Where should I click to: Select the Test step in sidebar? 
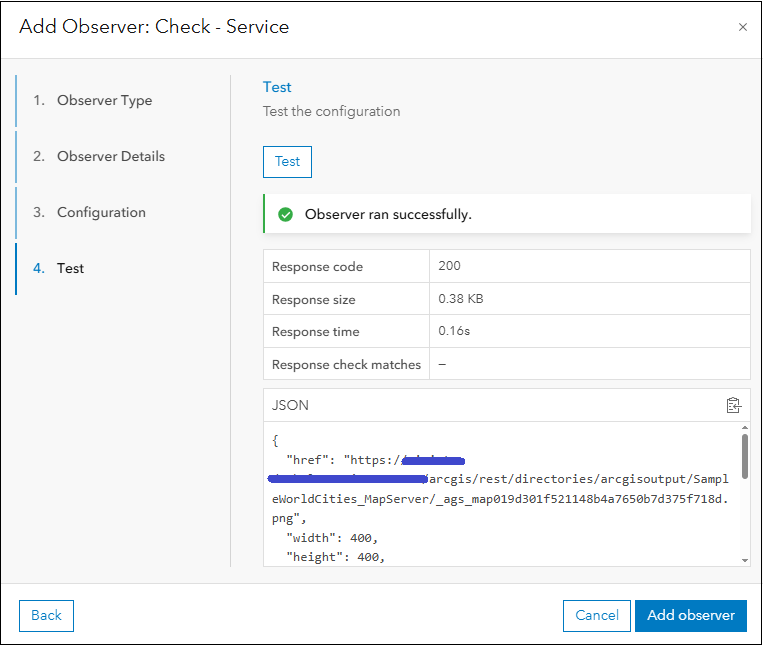70,268
